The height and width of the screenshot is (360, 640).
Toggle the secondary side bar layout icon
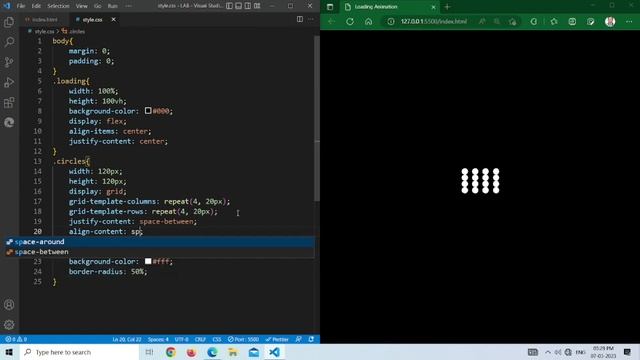click(248, 6)
